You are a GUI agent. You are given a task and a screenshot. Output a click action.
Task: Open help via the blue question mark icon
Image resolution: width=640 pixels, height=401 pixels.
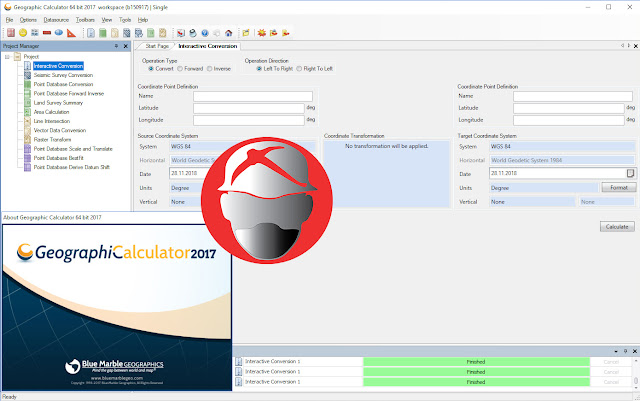point(205,33)
